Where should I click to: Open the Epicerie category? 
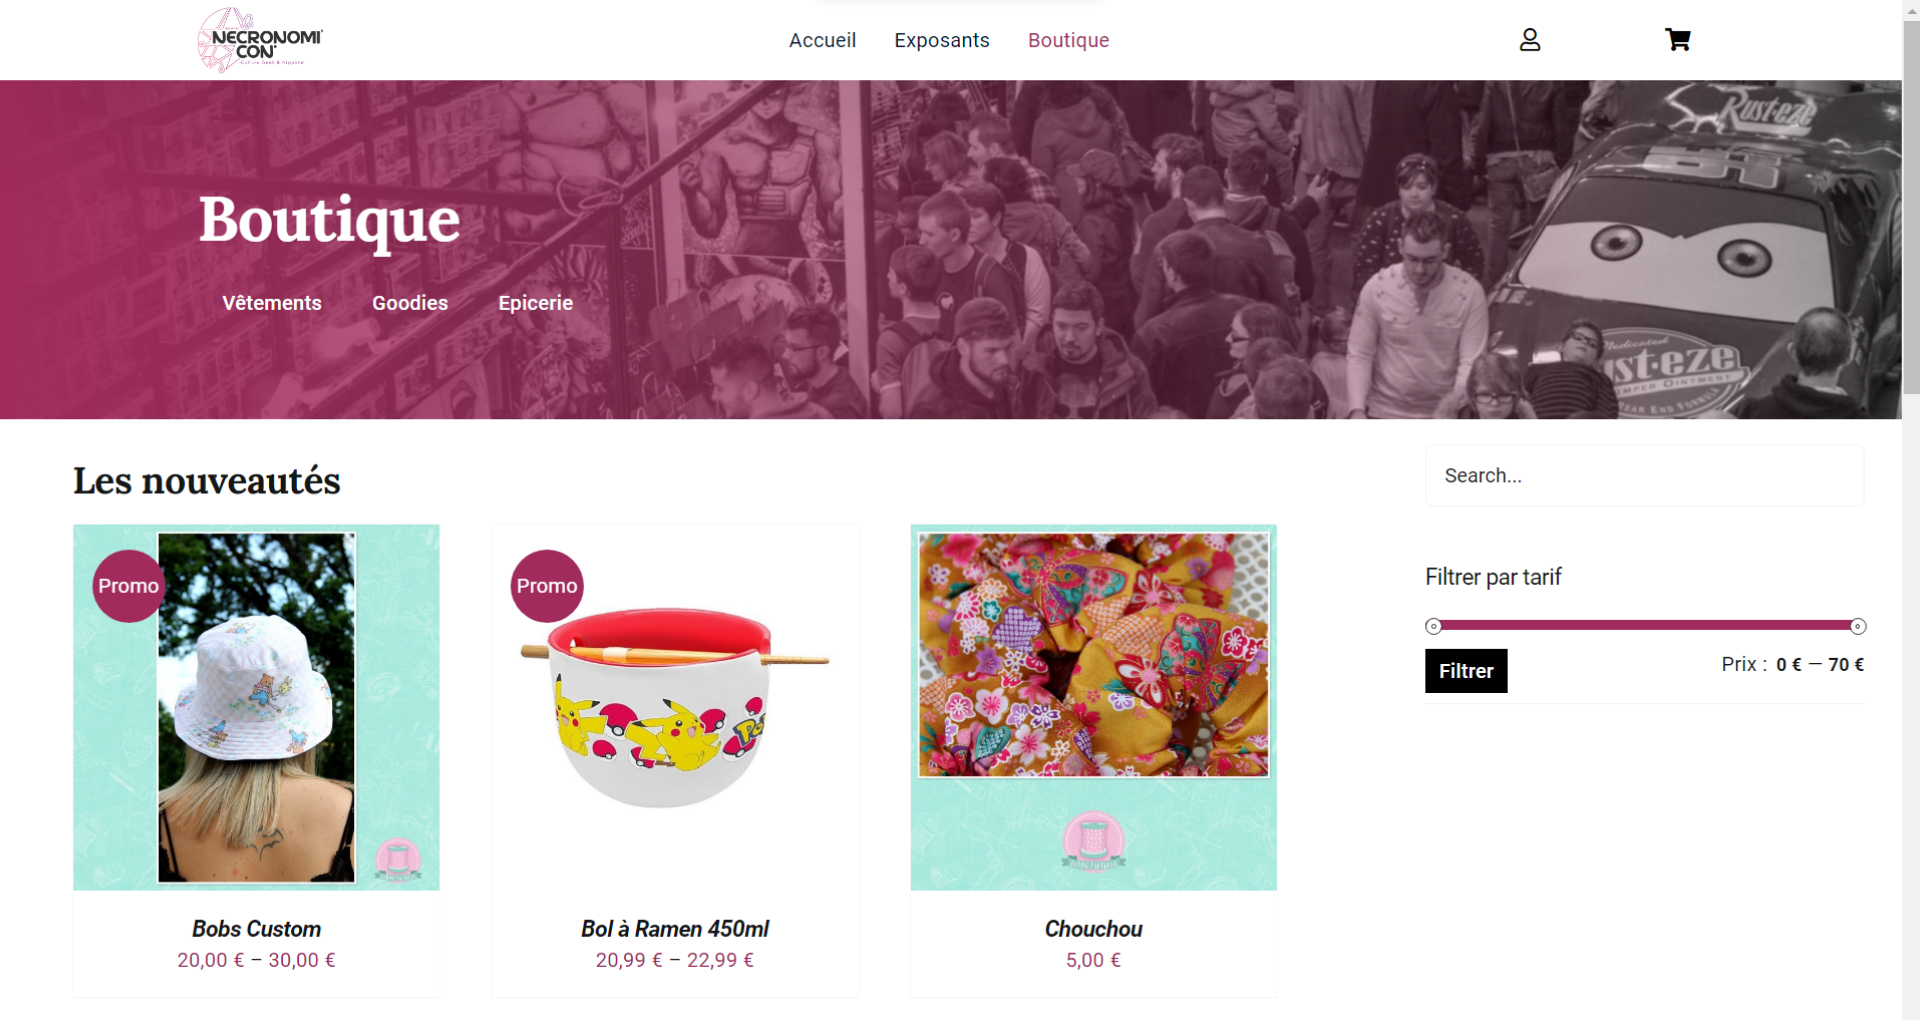[535, 303]
